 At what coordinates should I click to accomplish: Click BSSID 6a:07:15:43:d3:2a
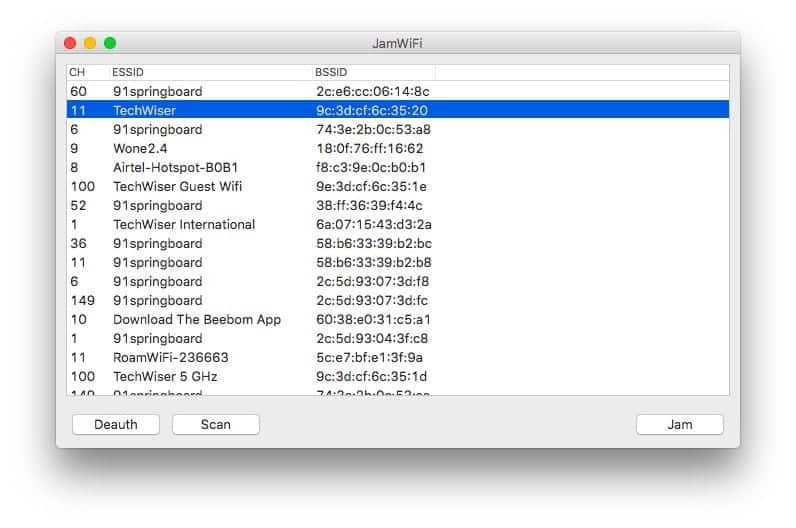click(374, 224)
